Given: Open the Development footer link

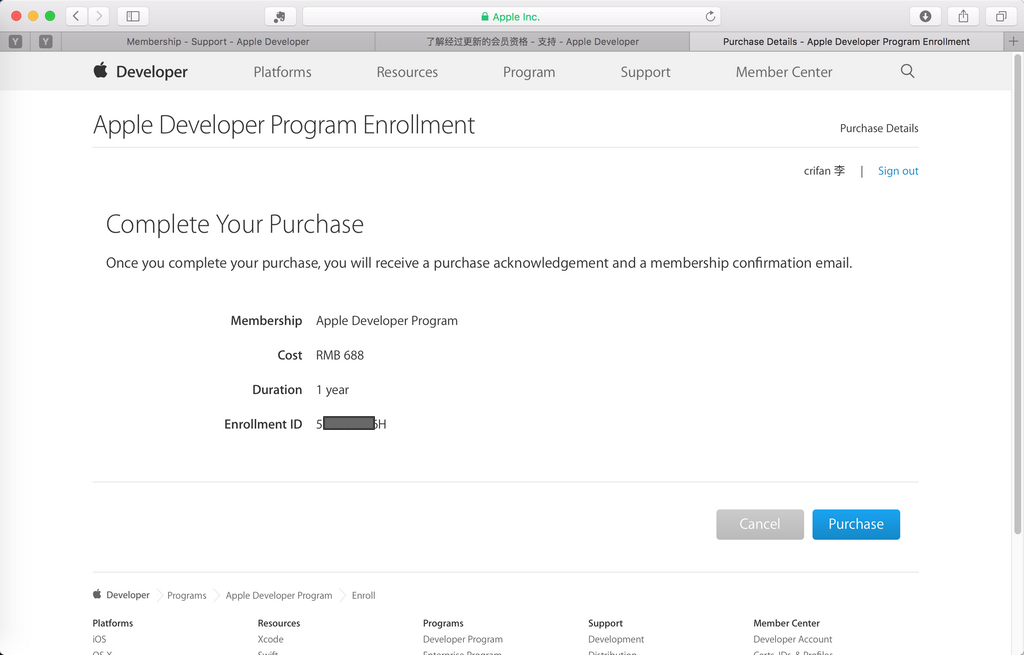Looking at the screenshot, I should tap(616, 639).
